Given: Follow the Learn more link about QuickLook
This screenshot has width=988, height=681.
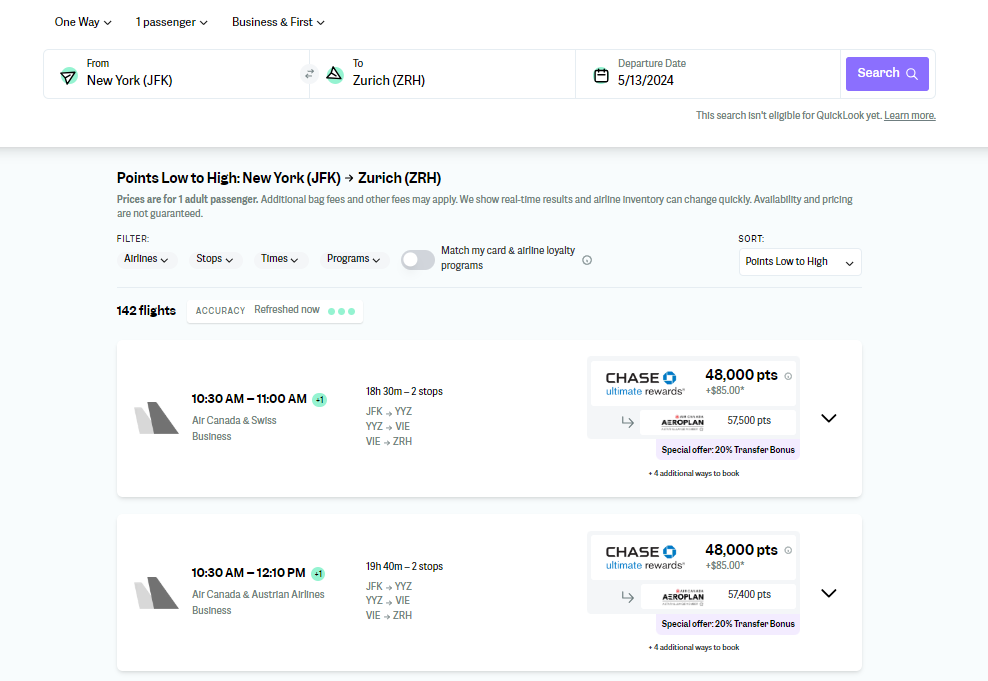Looking at the screenshot, I should click(x=909, y=116).
